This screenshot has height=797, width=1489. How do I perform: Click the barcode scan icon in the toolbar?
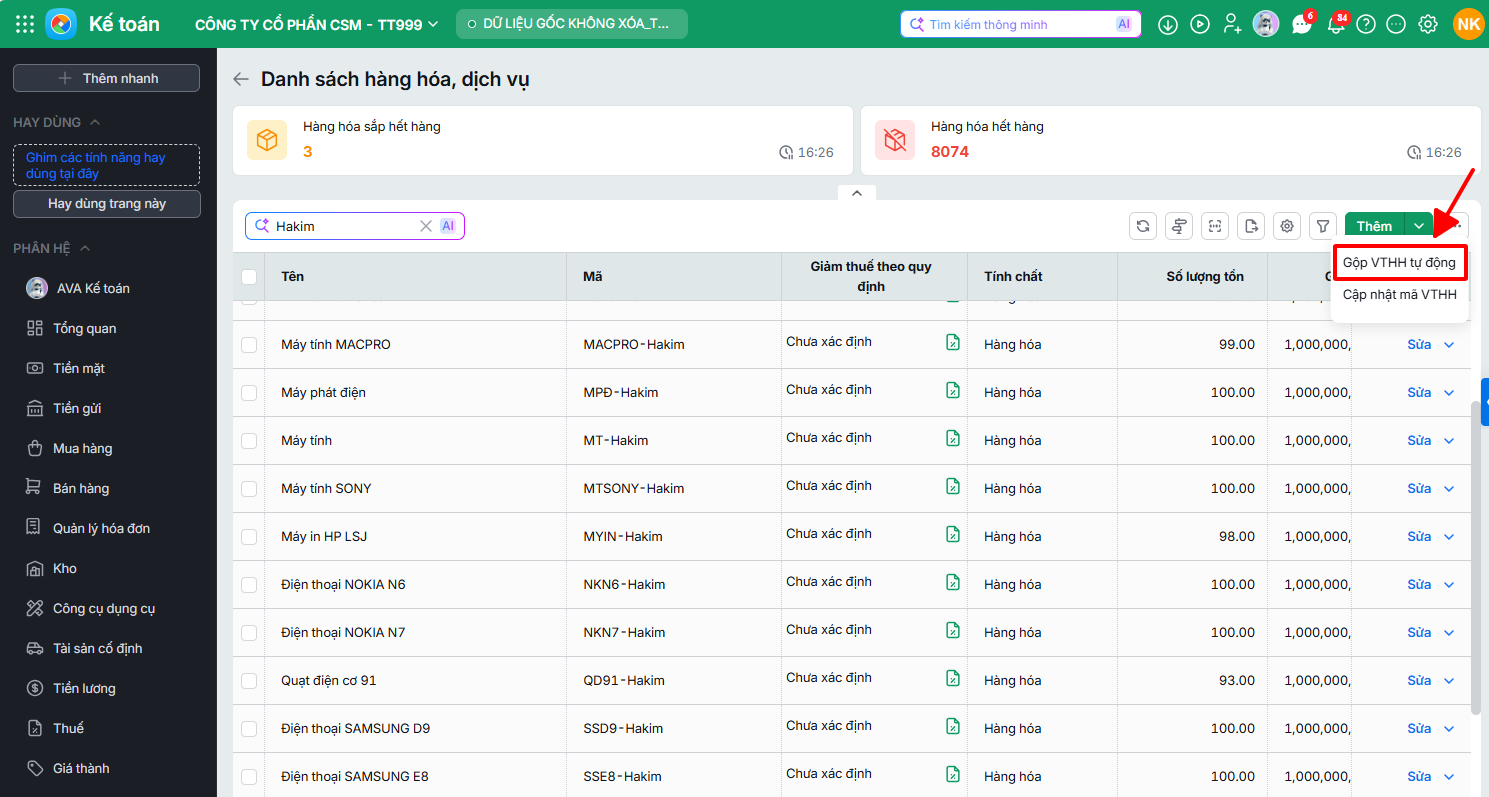pos(1215,226)
